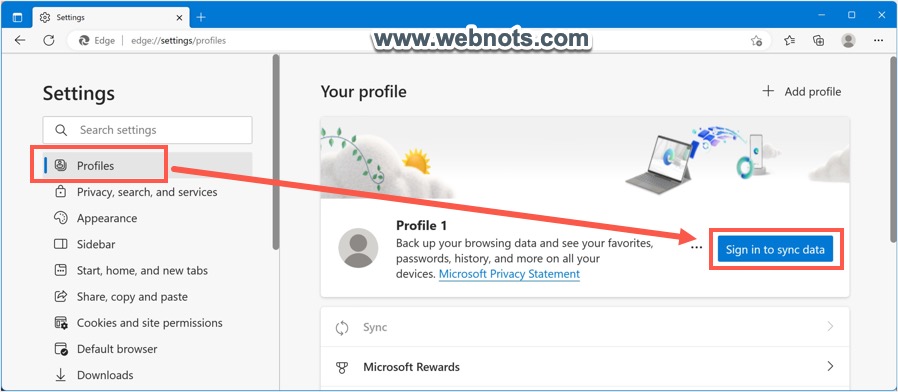The height and width of the screenshot is (392, 898).
Task: Open the Favorites list icon
Action: (x=790, y=40)
